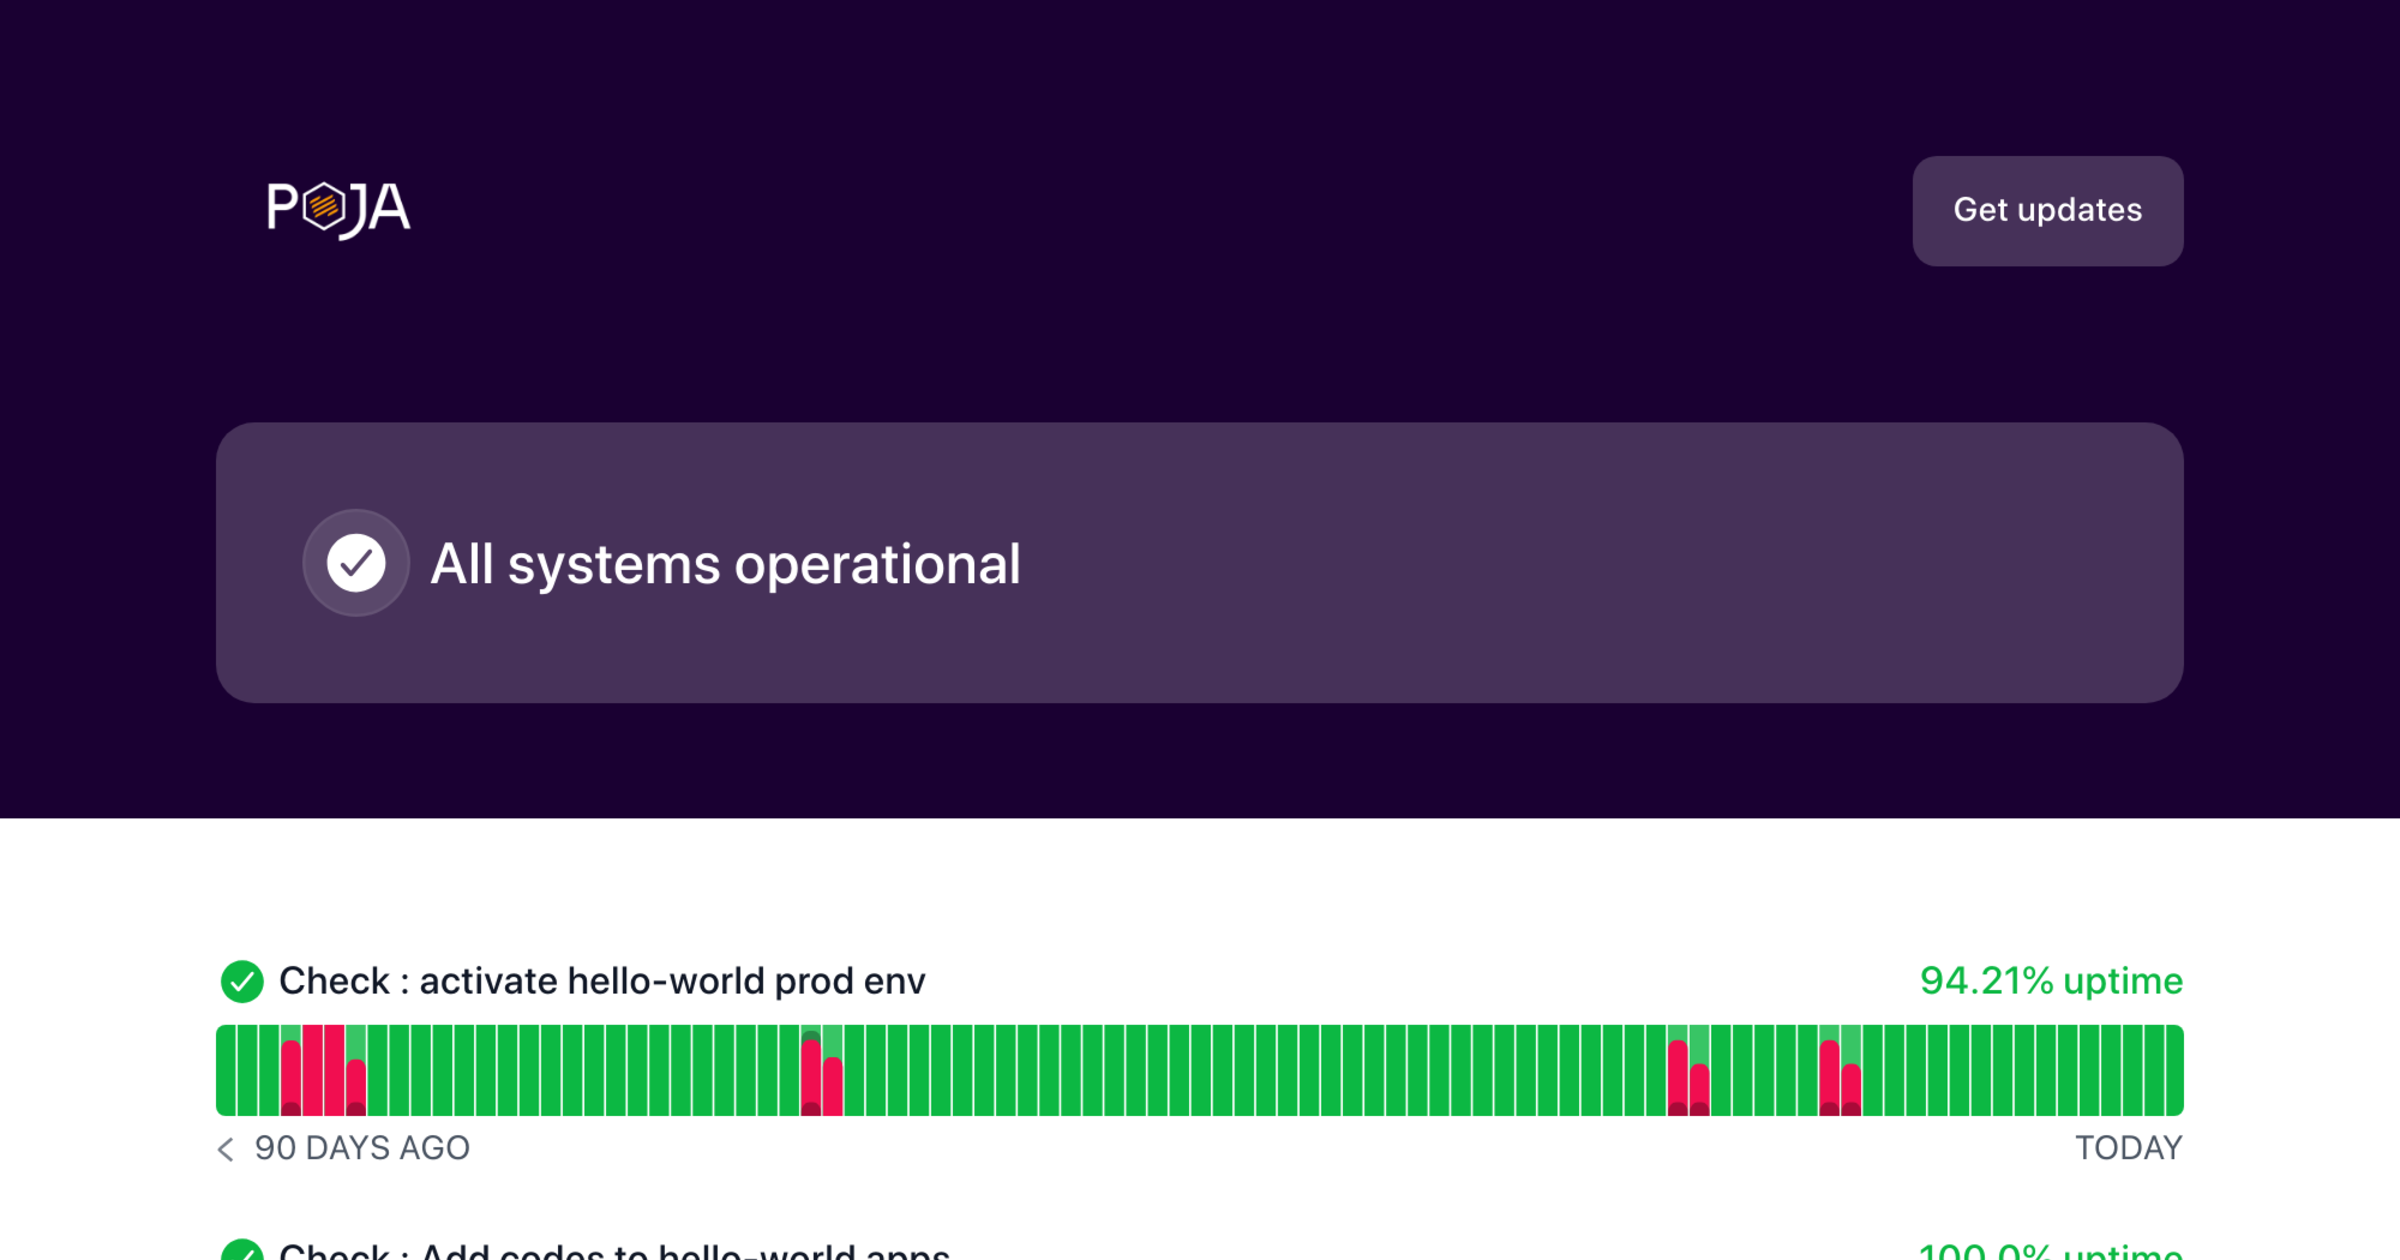Click the TODAY label under the uptime chart
The width and height of the screenshot is (2400, 1260).
[2129, 1148]
